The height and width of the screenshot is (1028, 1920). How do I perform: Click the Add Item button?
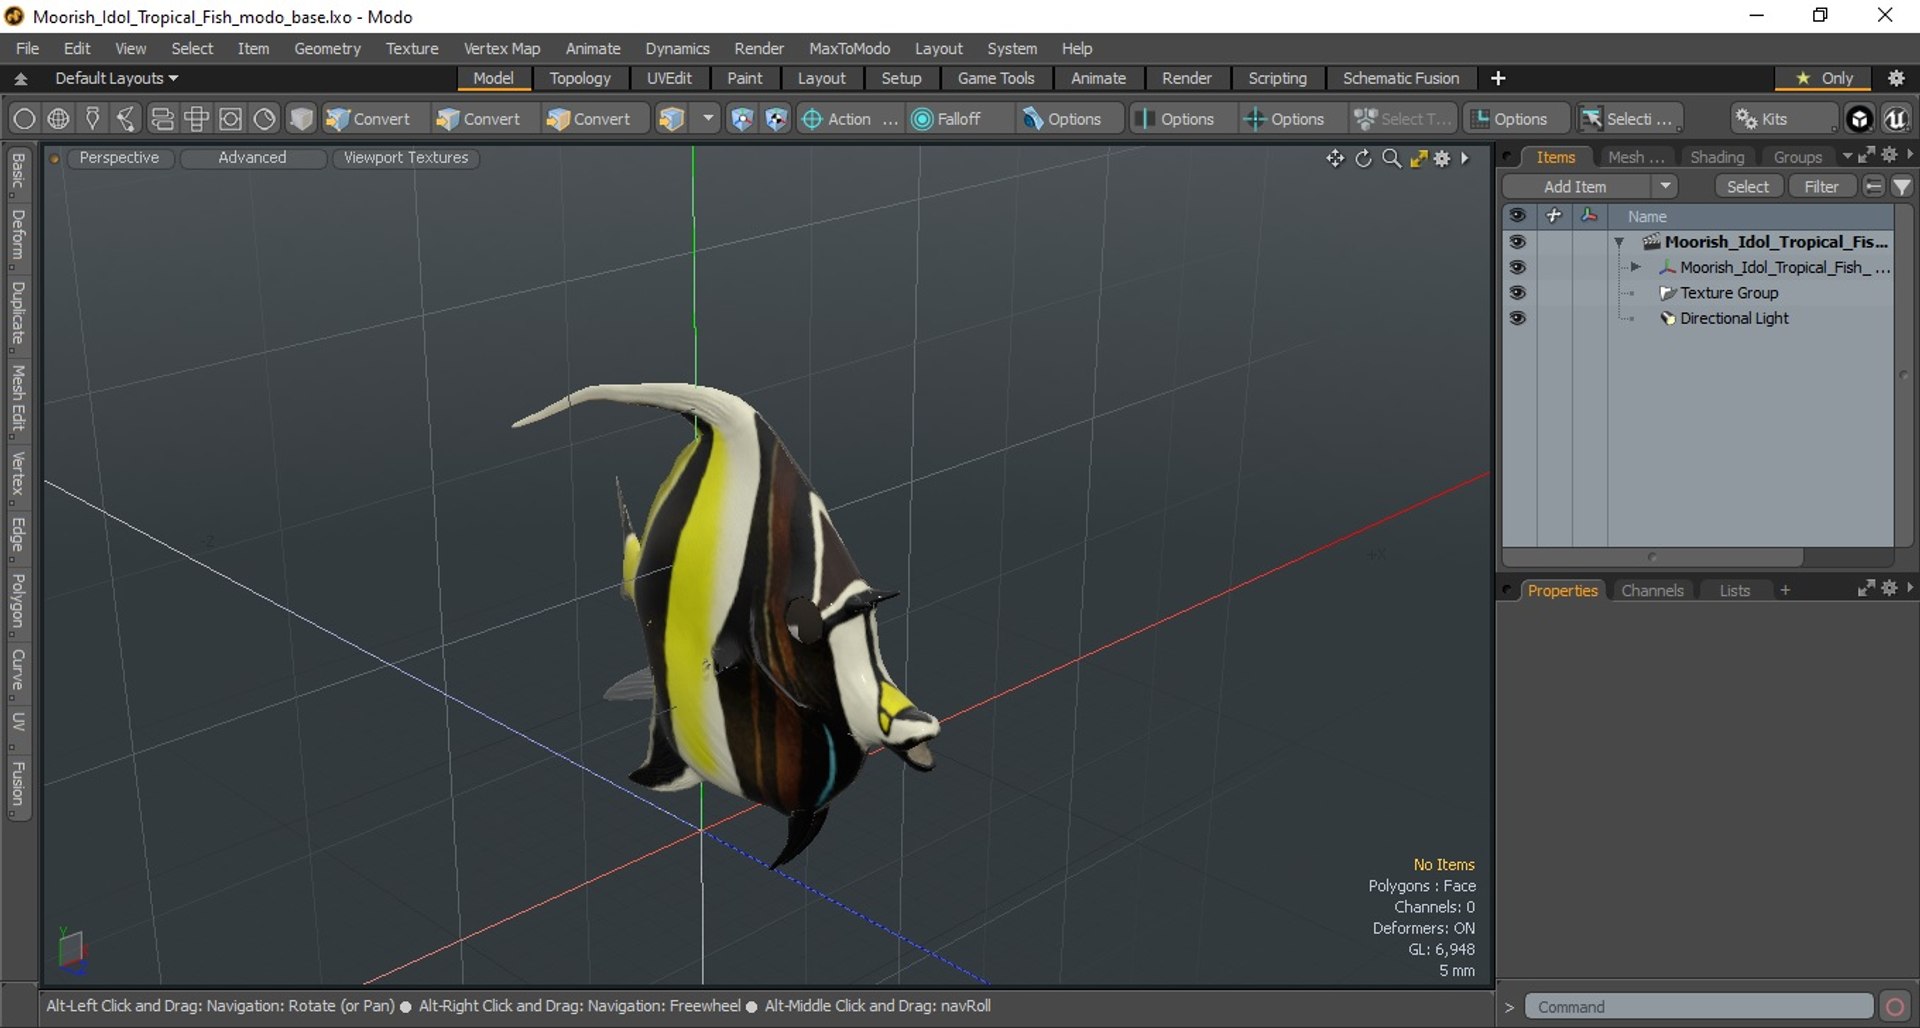pos(1575,187)
